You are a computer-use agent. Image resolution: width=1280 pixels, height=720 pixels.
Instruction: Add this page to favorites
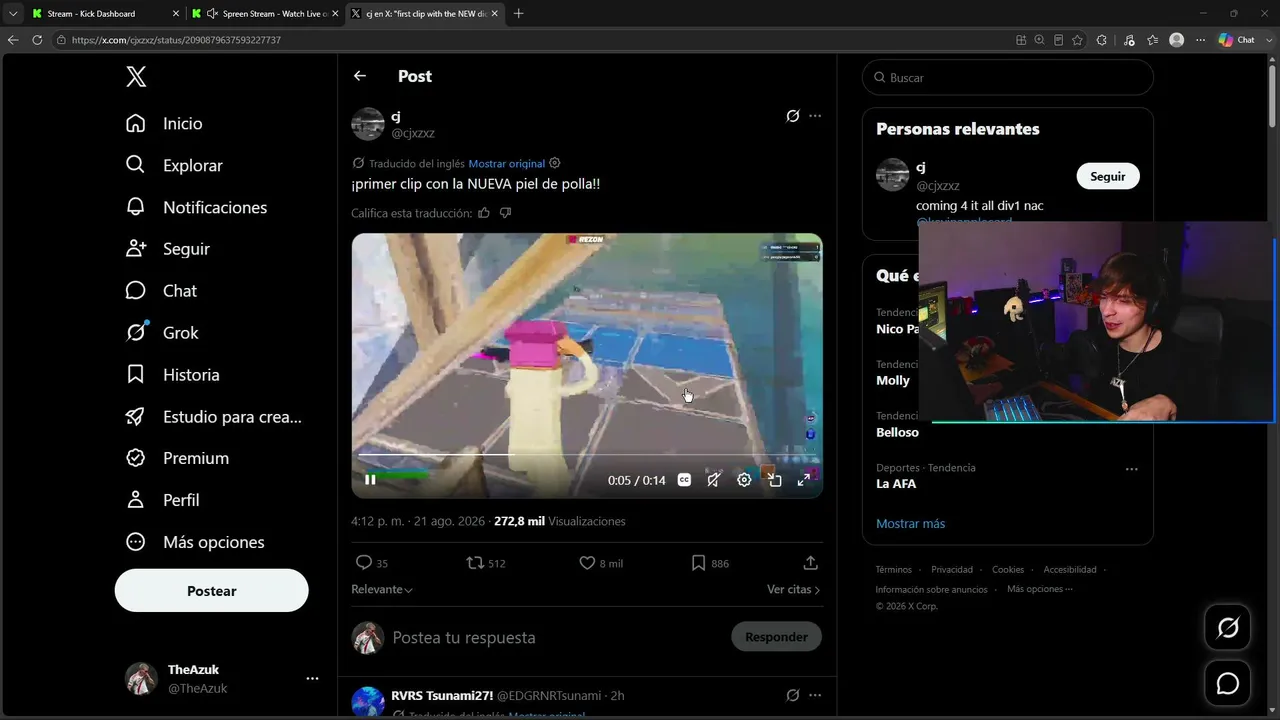[1077, 40]
